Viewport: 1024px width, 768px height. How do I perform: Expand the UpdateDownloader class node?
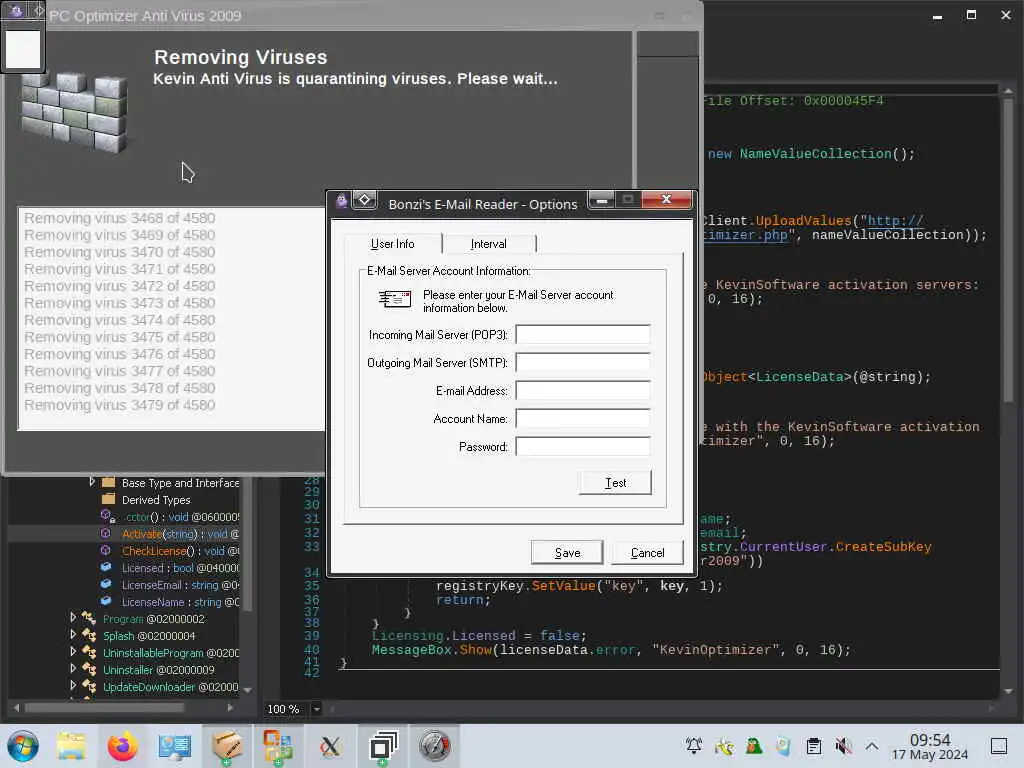73,685
